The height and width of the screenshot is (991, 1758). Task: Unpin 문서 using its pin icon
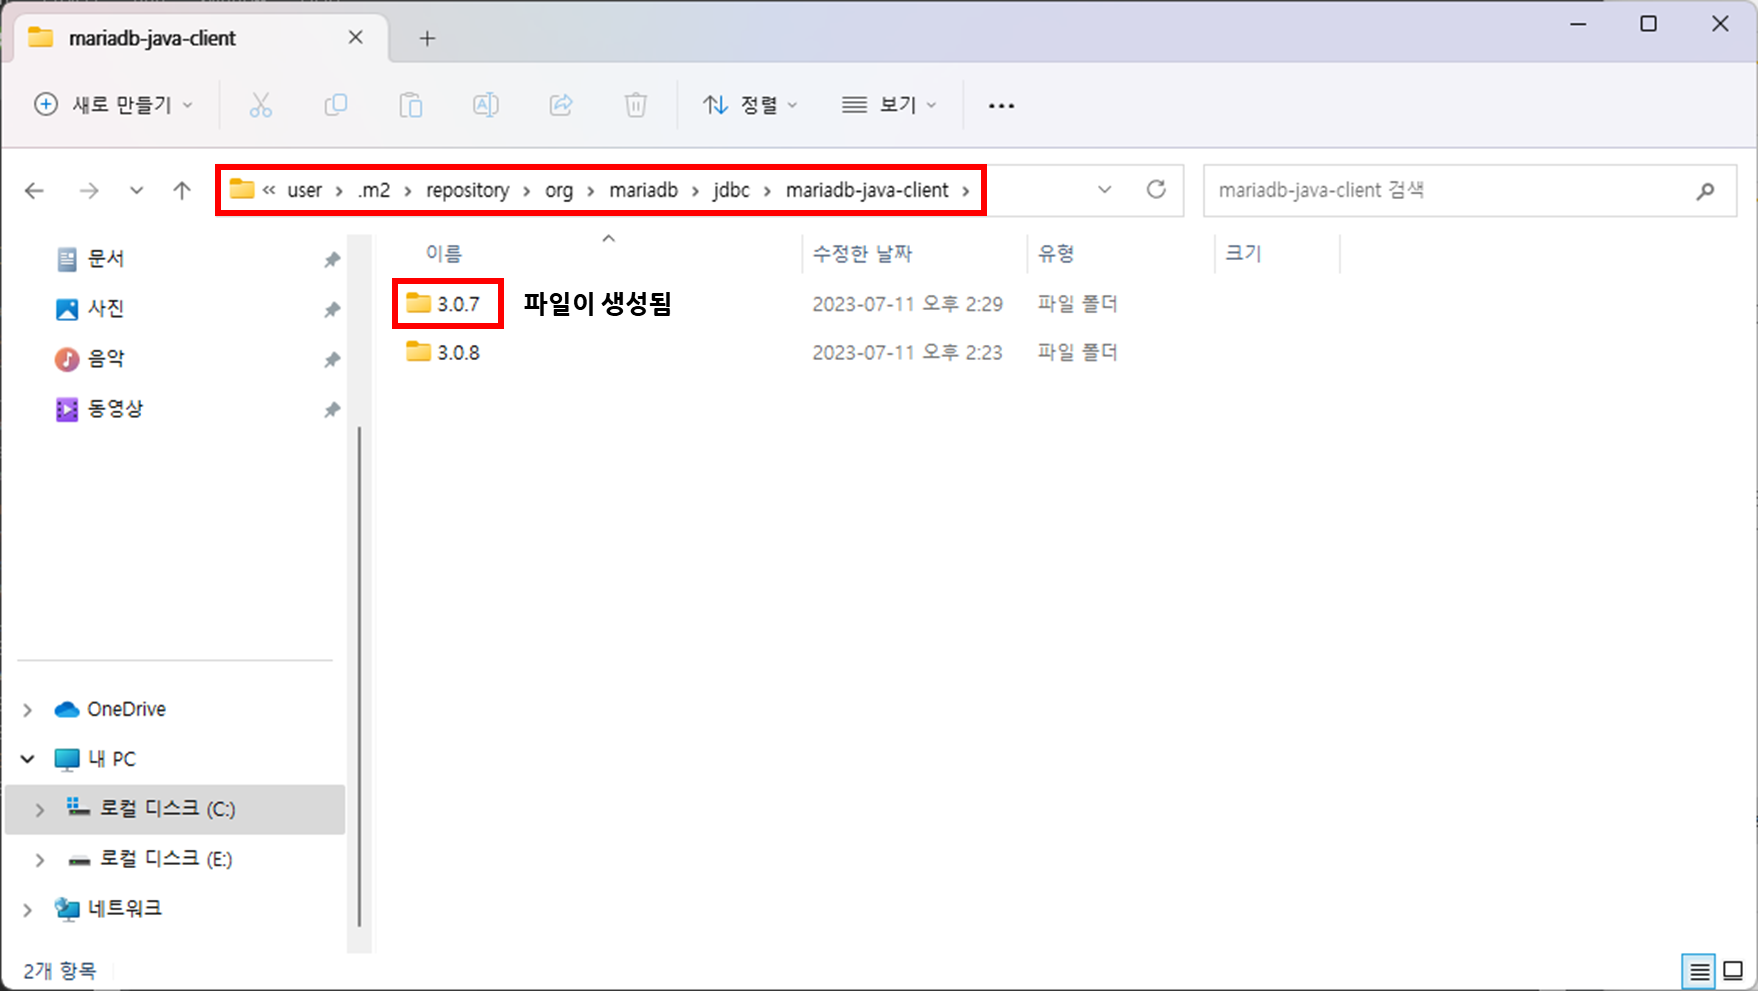pos(332,259)
